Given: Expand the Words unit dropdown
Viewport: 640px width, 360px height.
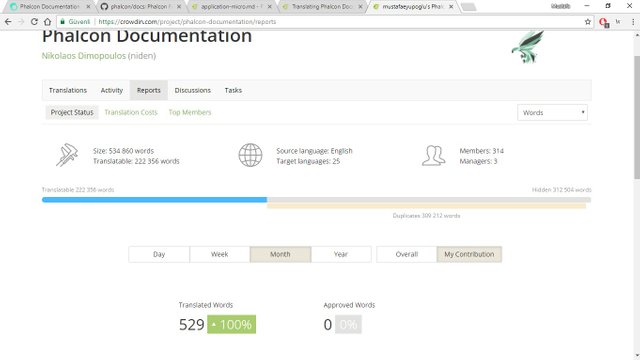Looking at the screenshot, I should [552, 113].
